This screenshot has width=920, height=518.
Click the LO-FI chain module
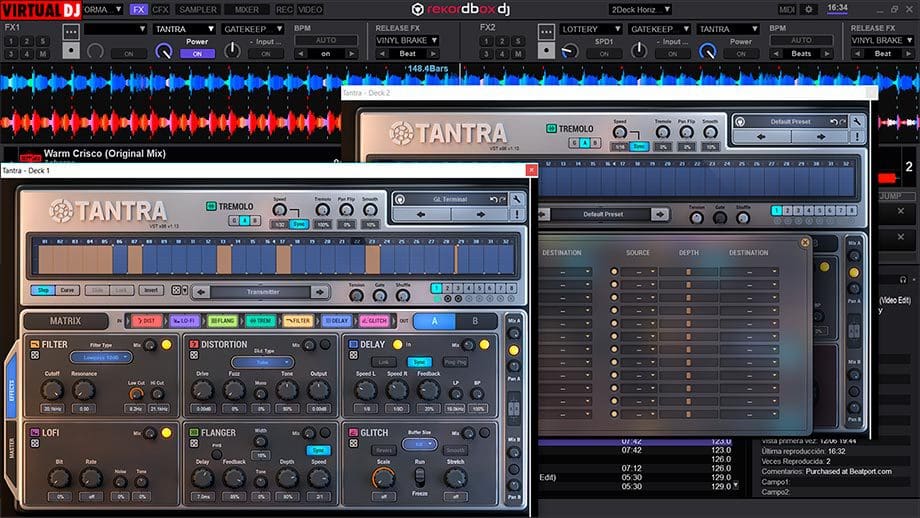[x=185, y=321]
